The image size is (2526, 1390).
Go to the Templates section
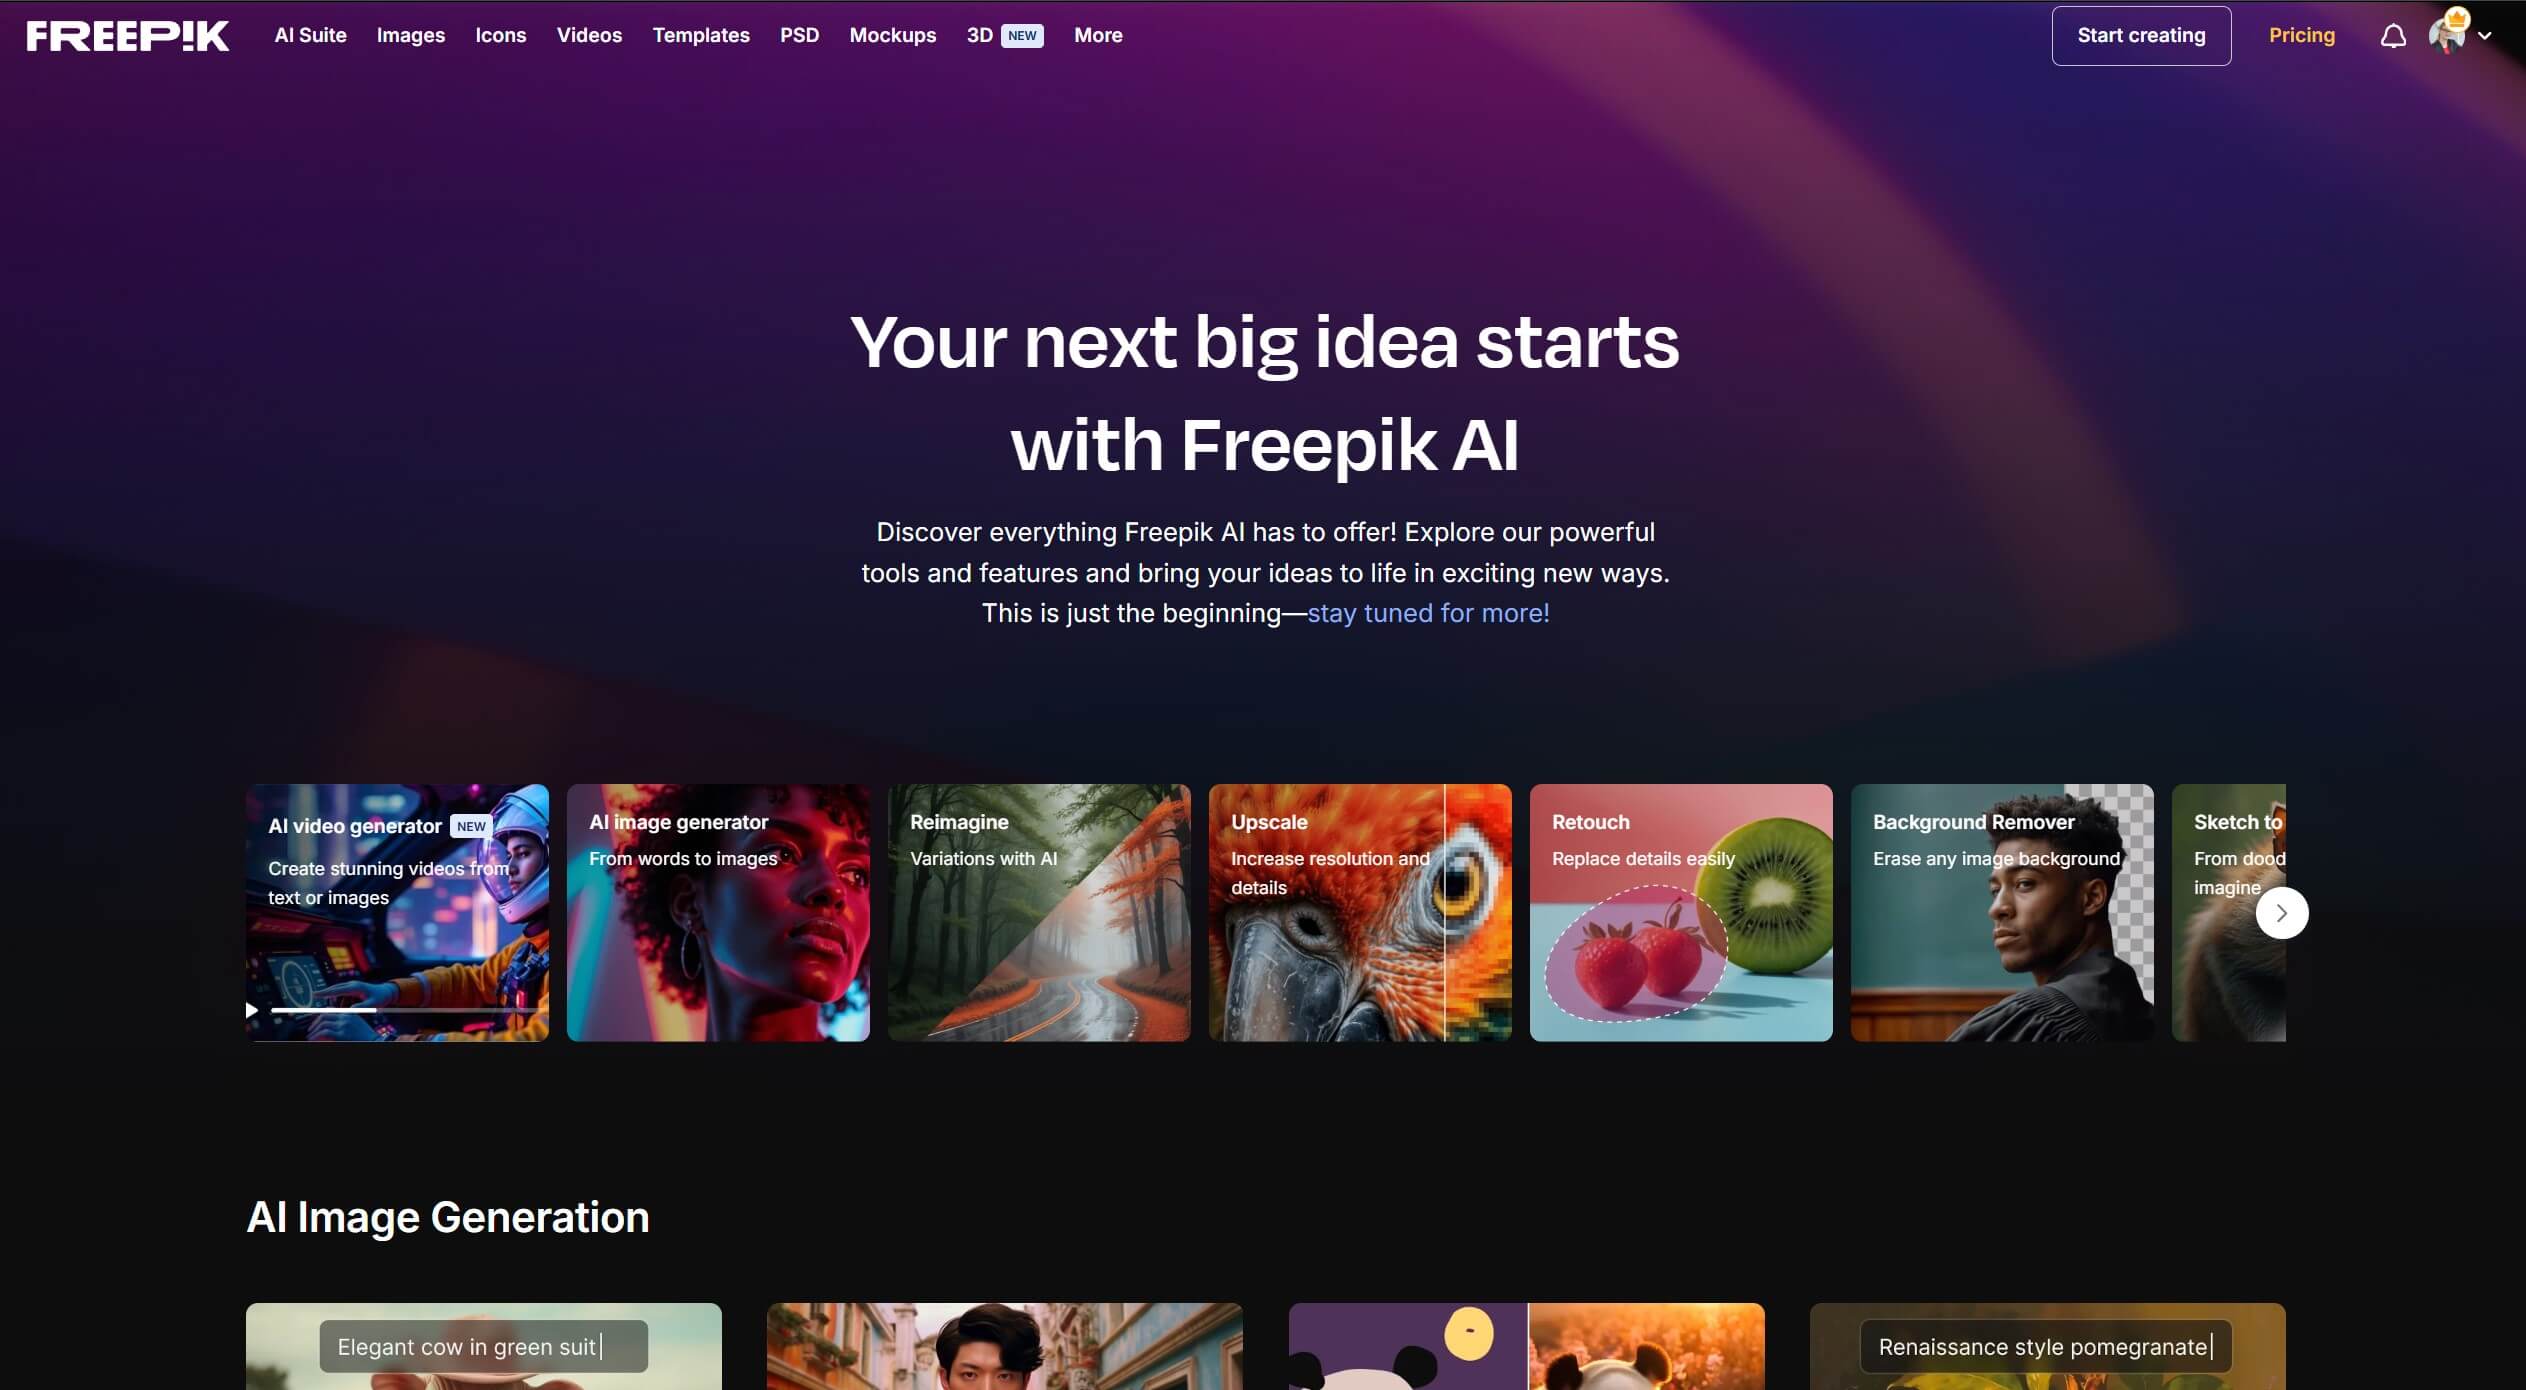coord(701,35)
